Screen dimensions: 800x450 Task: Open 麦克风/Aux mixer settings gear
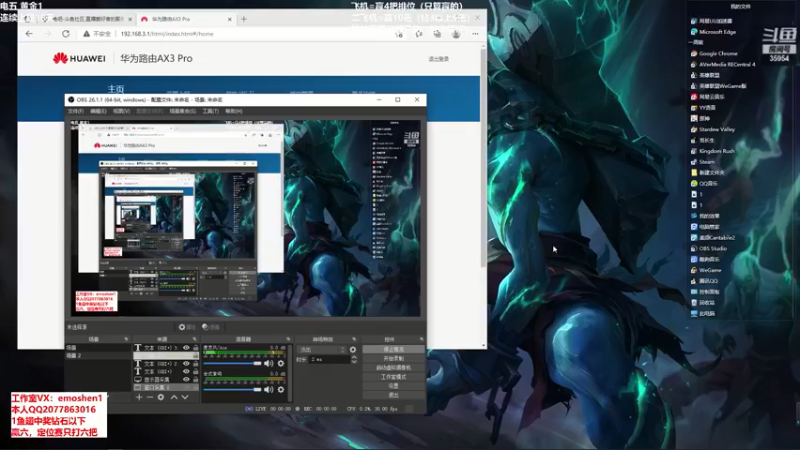click(x=281, y=363)
